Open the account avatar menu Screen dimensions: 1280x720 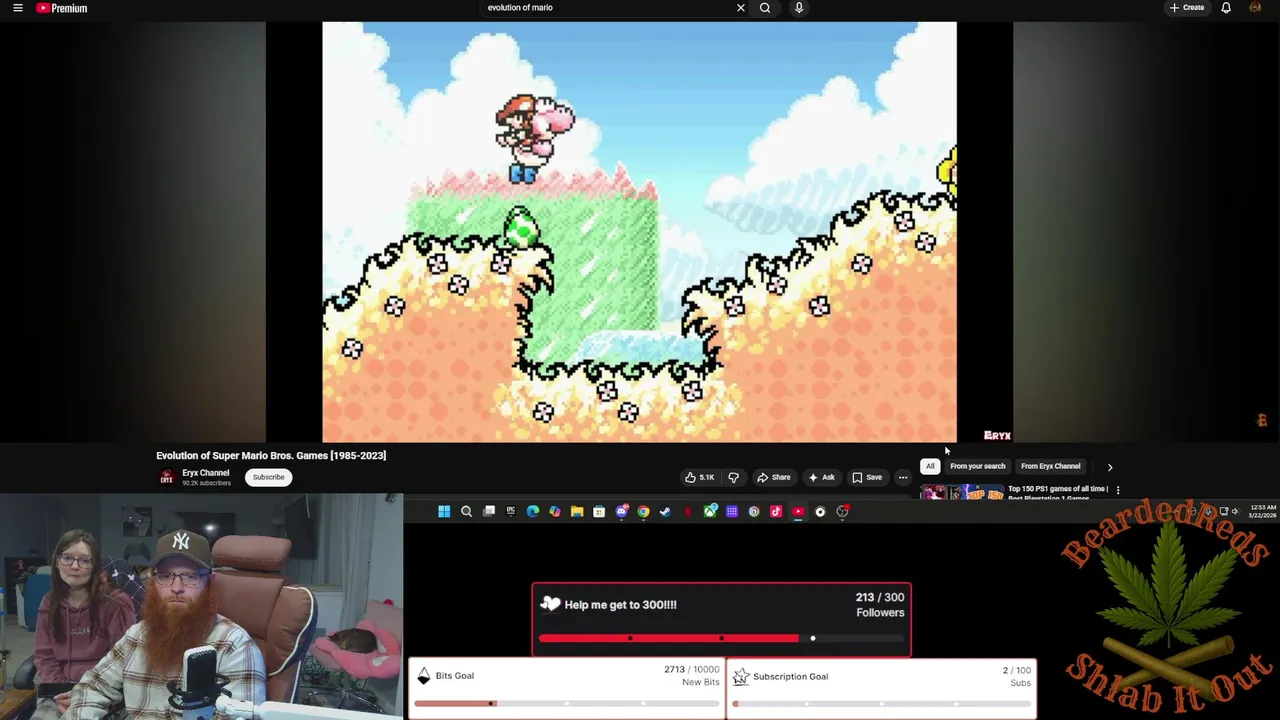(x=1255, y=8)
